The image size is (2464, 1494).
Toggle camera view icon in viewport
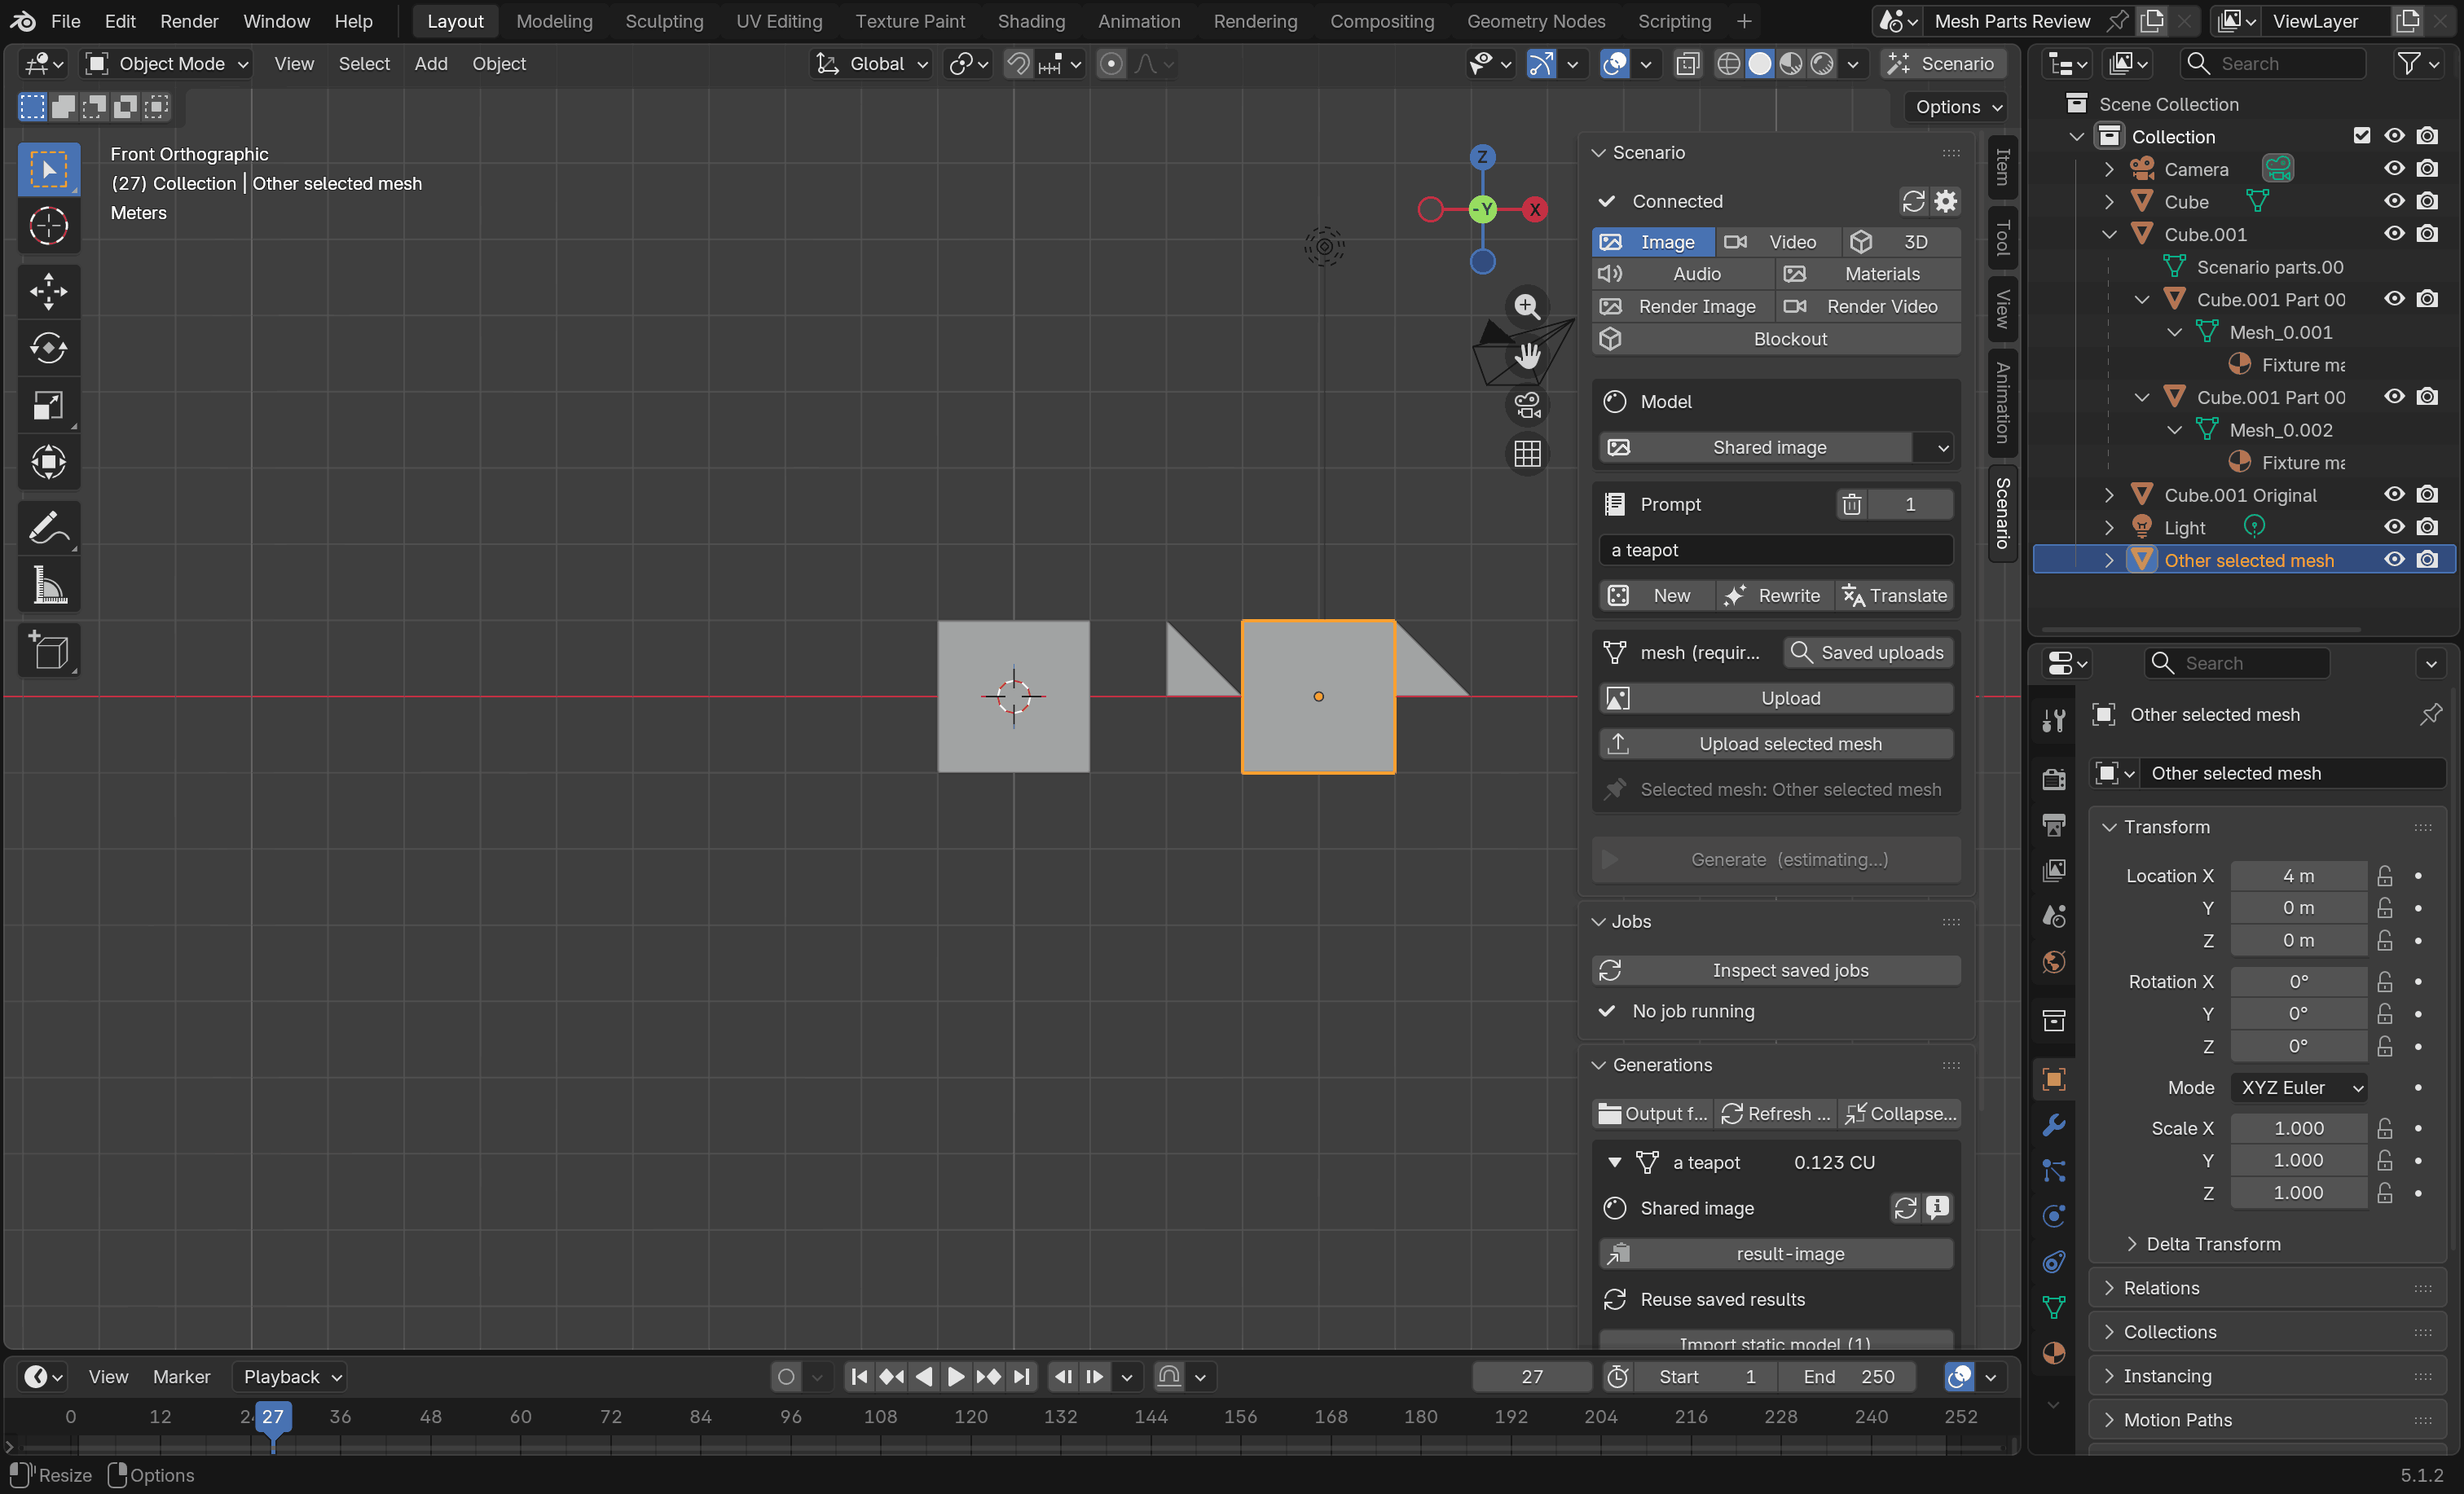click(x=1527, y=404)
